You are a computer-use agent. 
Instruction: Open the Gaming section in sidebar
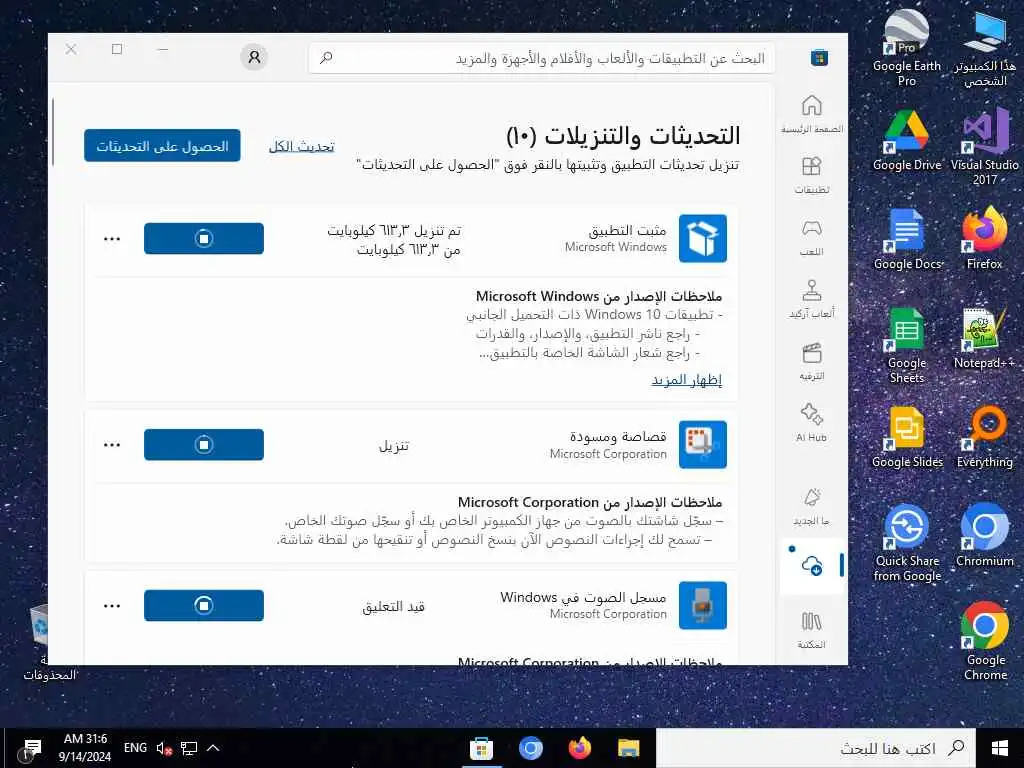point(812,237)
